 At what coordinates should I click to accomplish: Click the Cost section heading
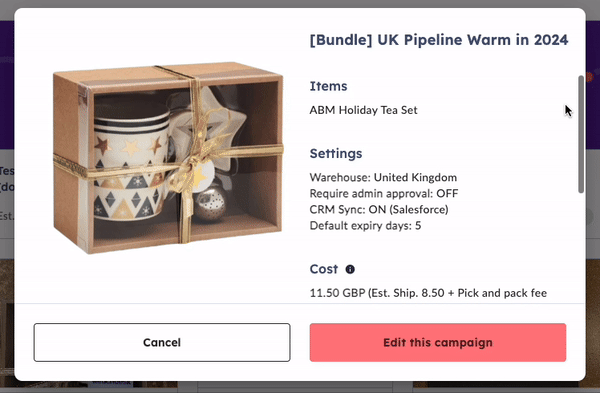click(x=324, y=269)
